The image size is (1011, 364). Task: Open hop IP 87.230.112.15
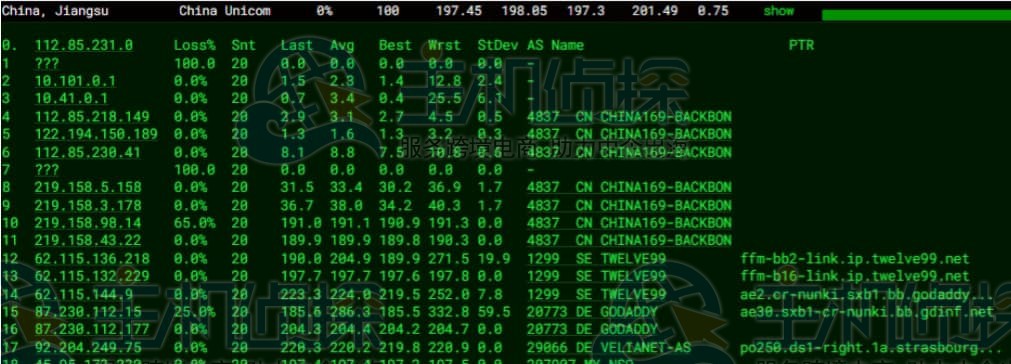point(88,312)
